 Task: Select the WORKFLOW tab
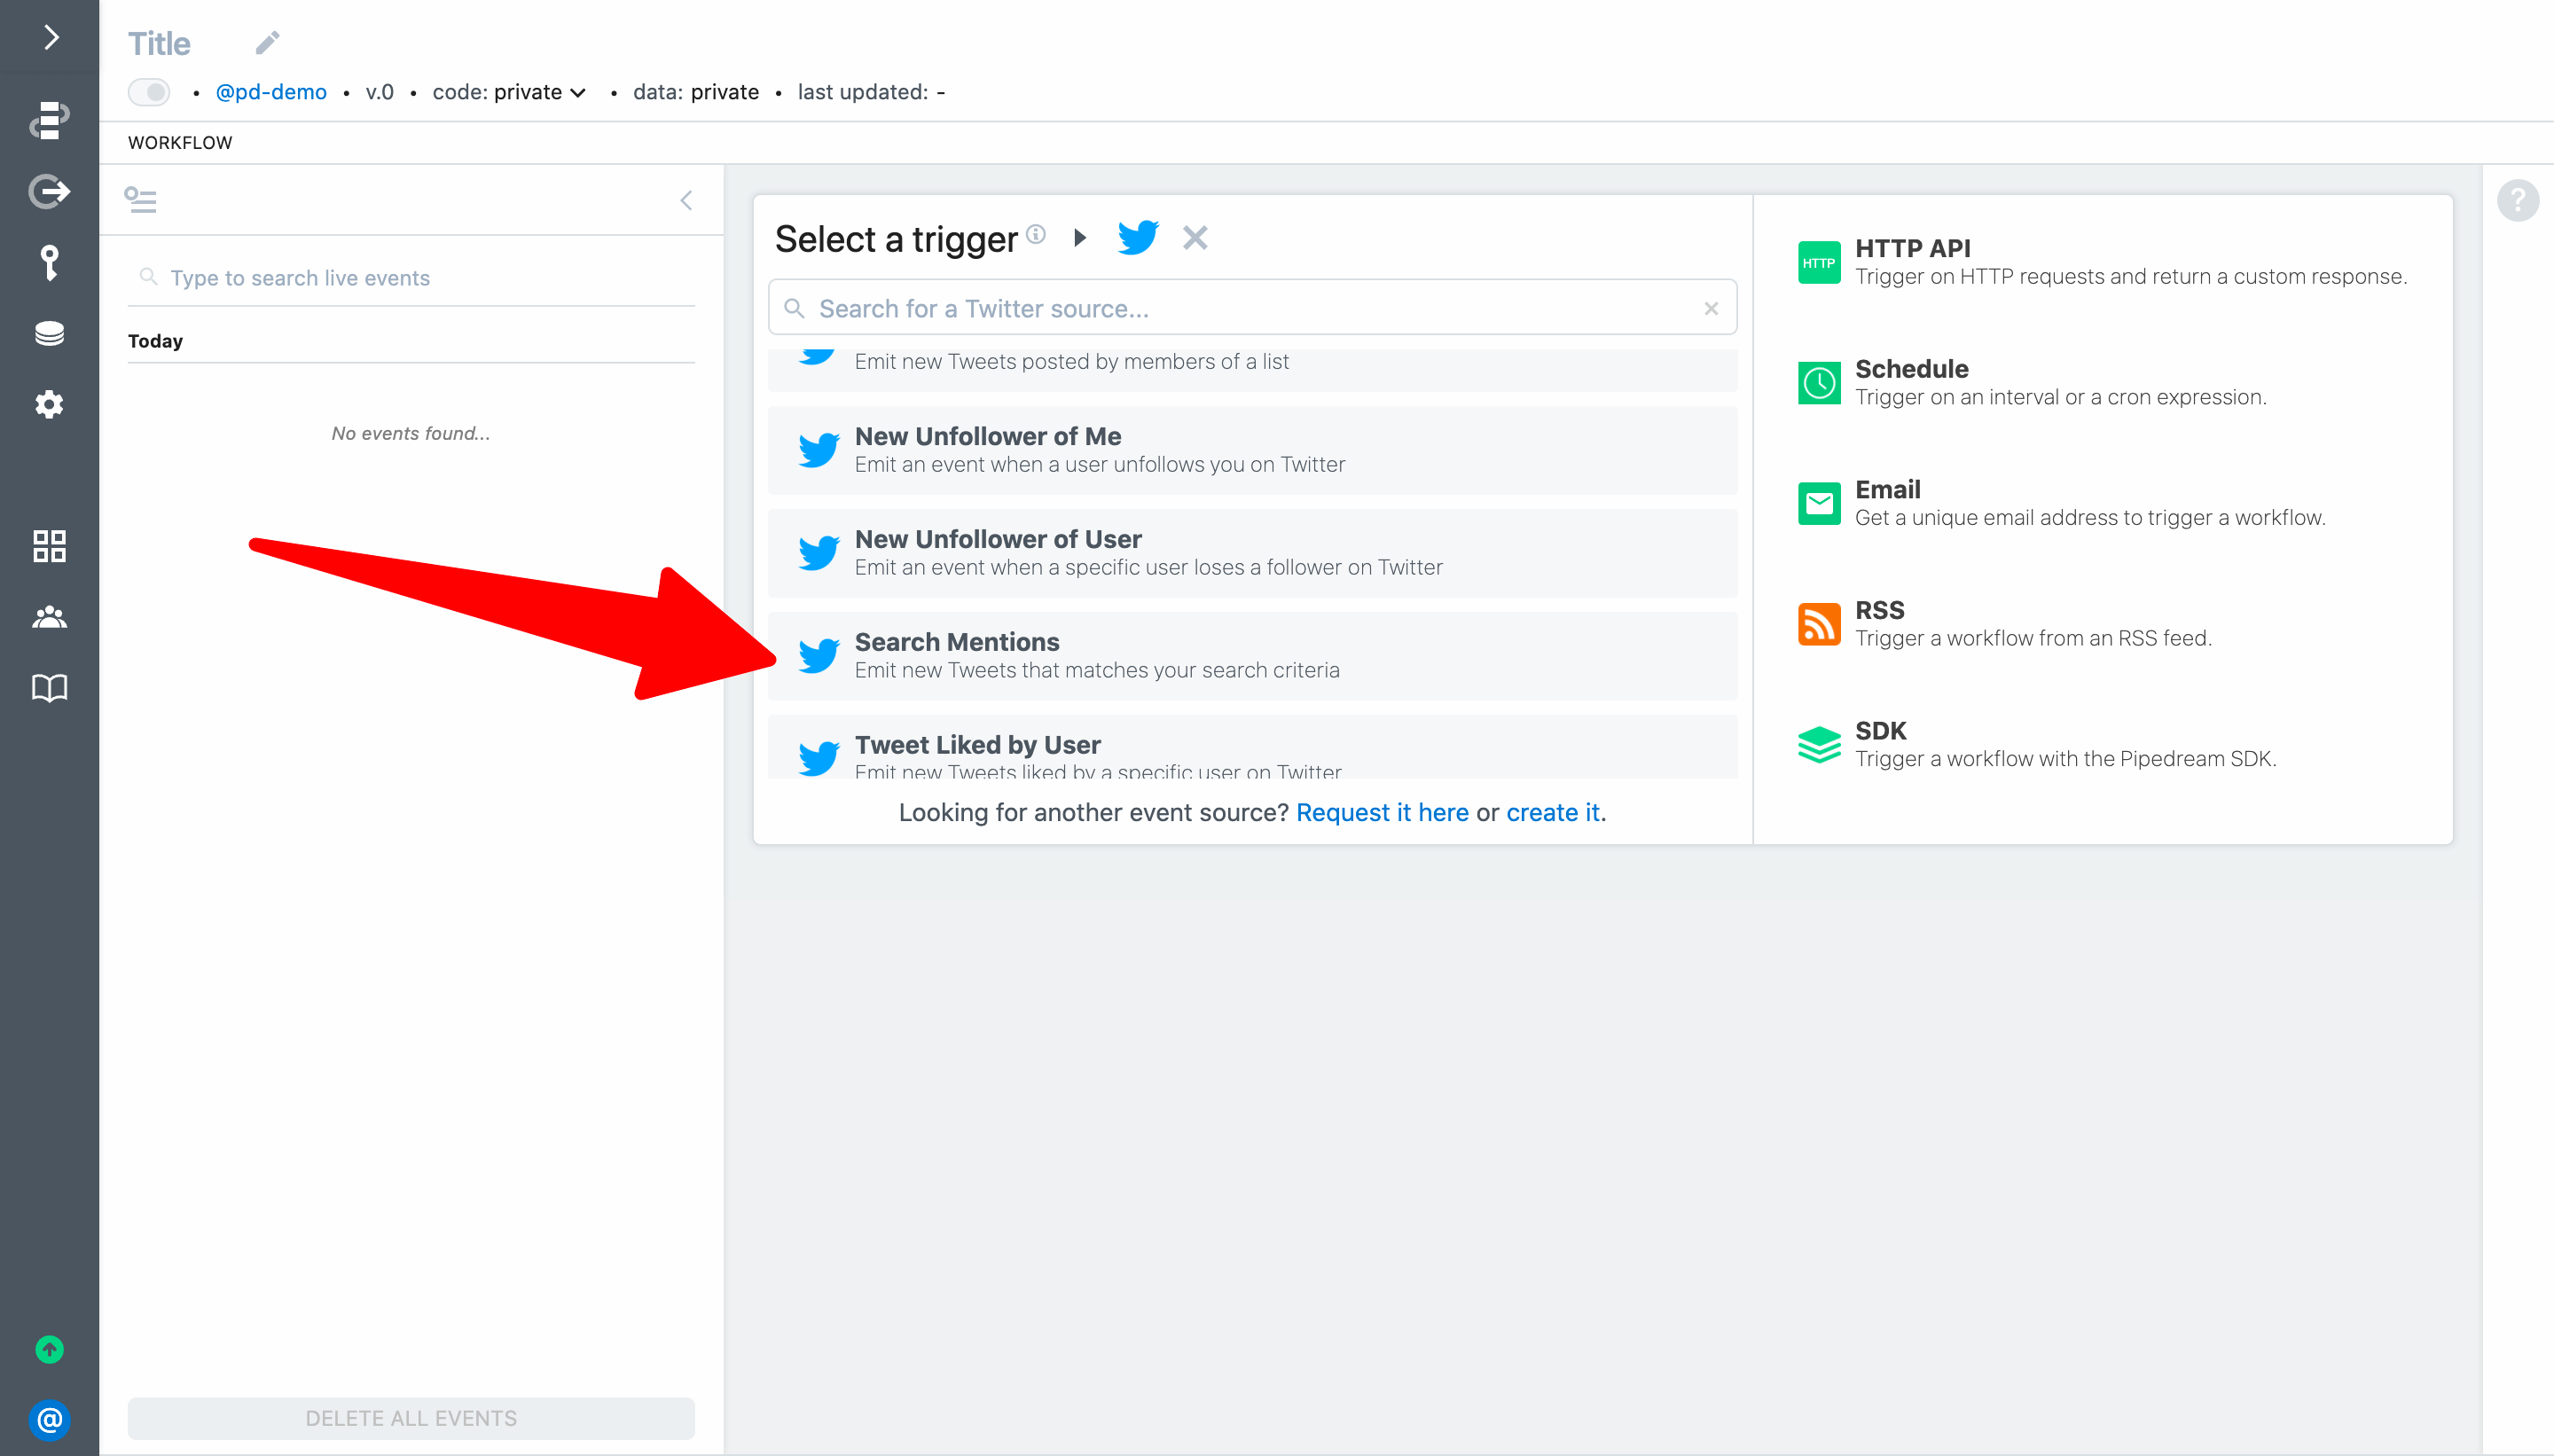(180, 143)
